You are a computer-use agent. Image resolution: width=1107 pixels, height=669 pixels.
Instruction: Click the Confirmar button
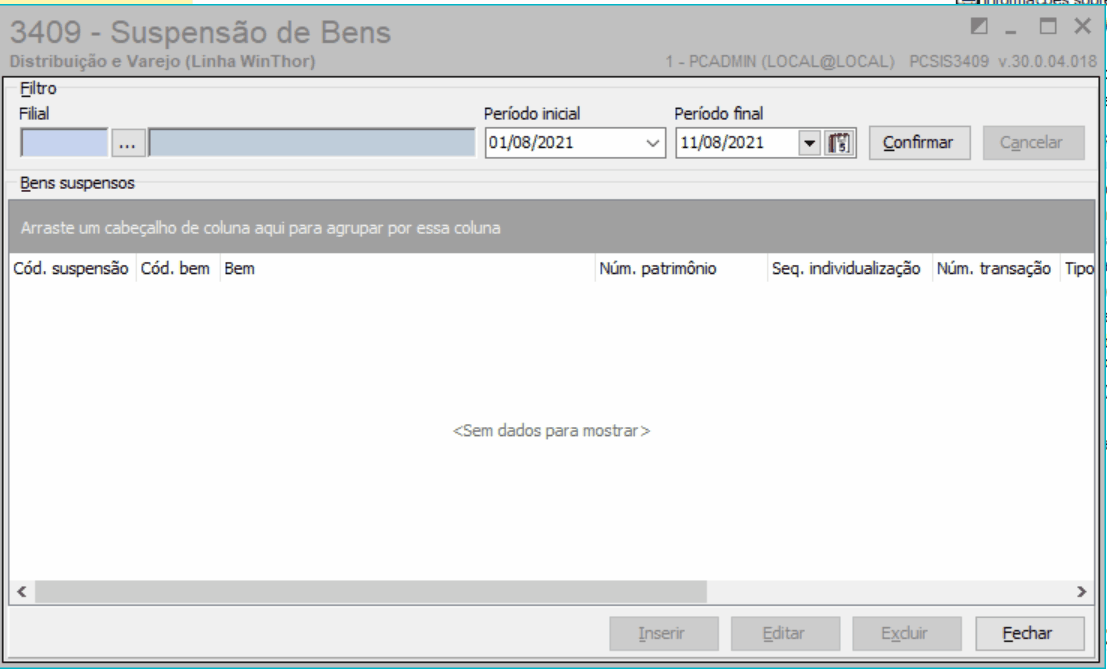pos(919,143)
